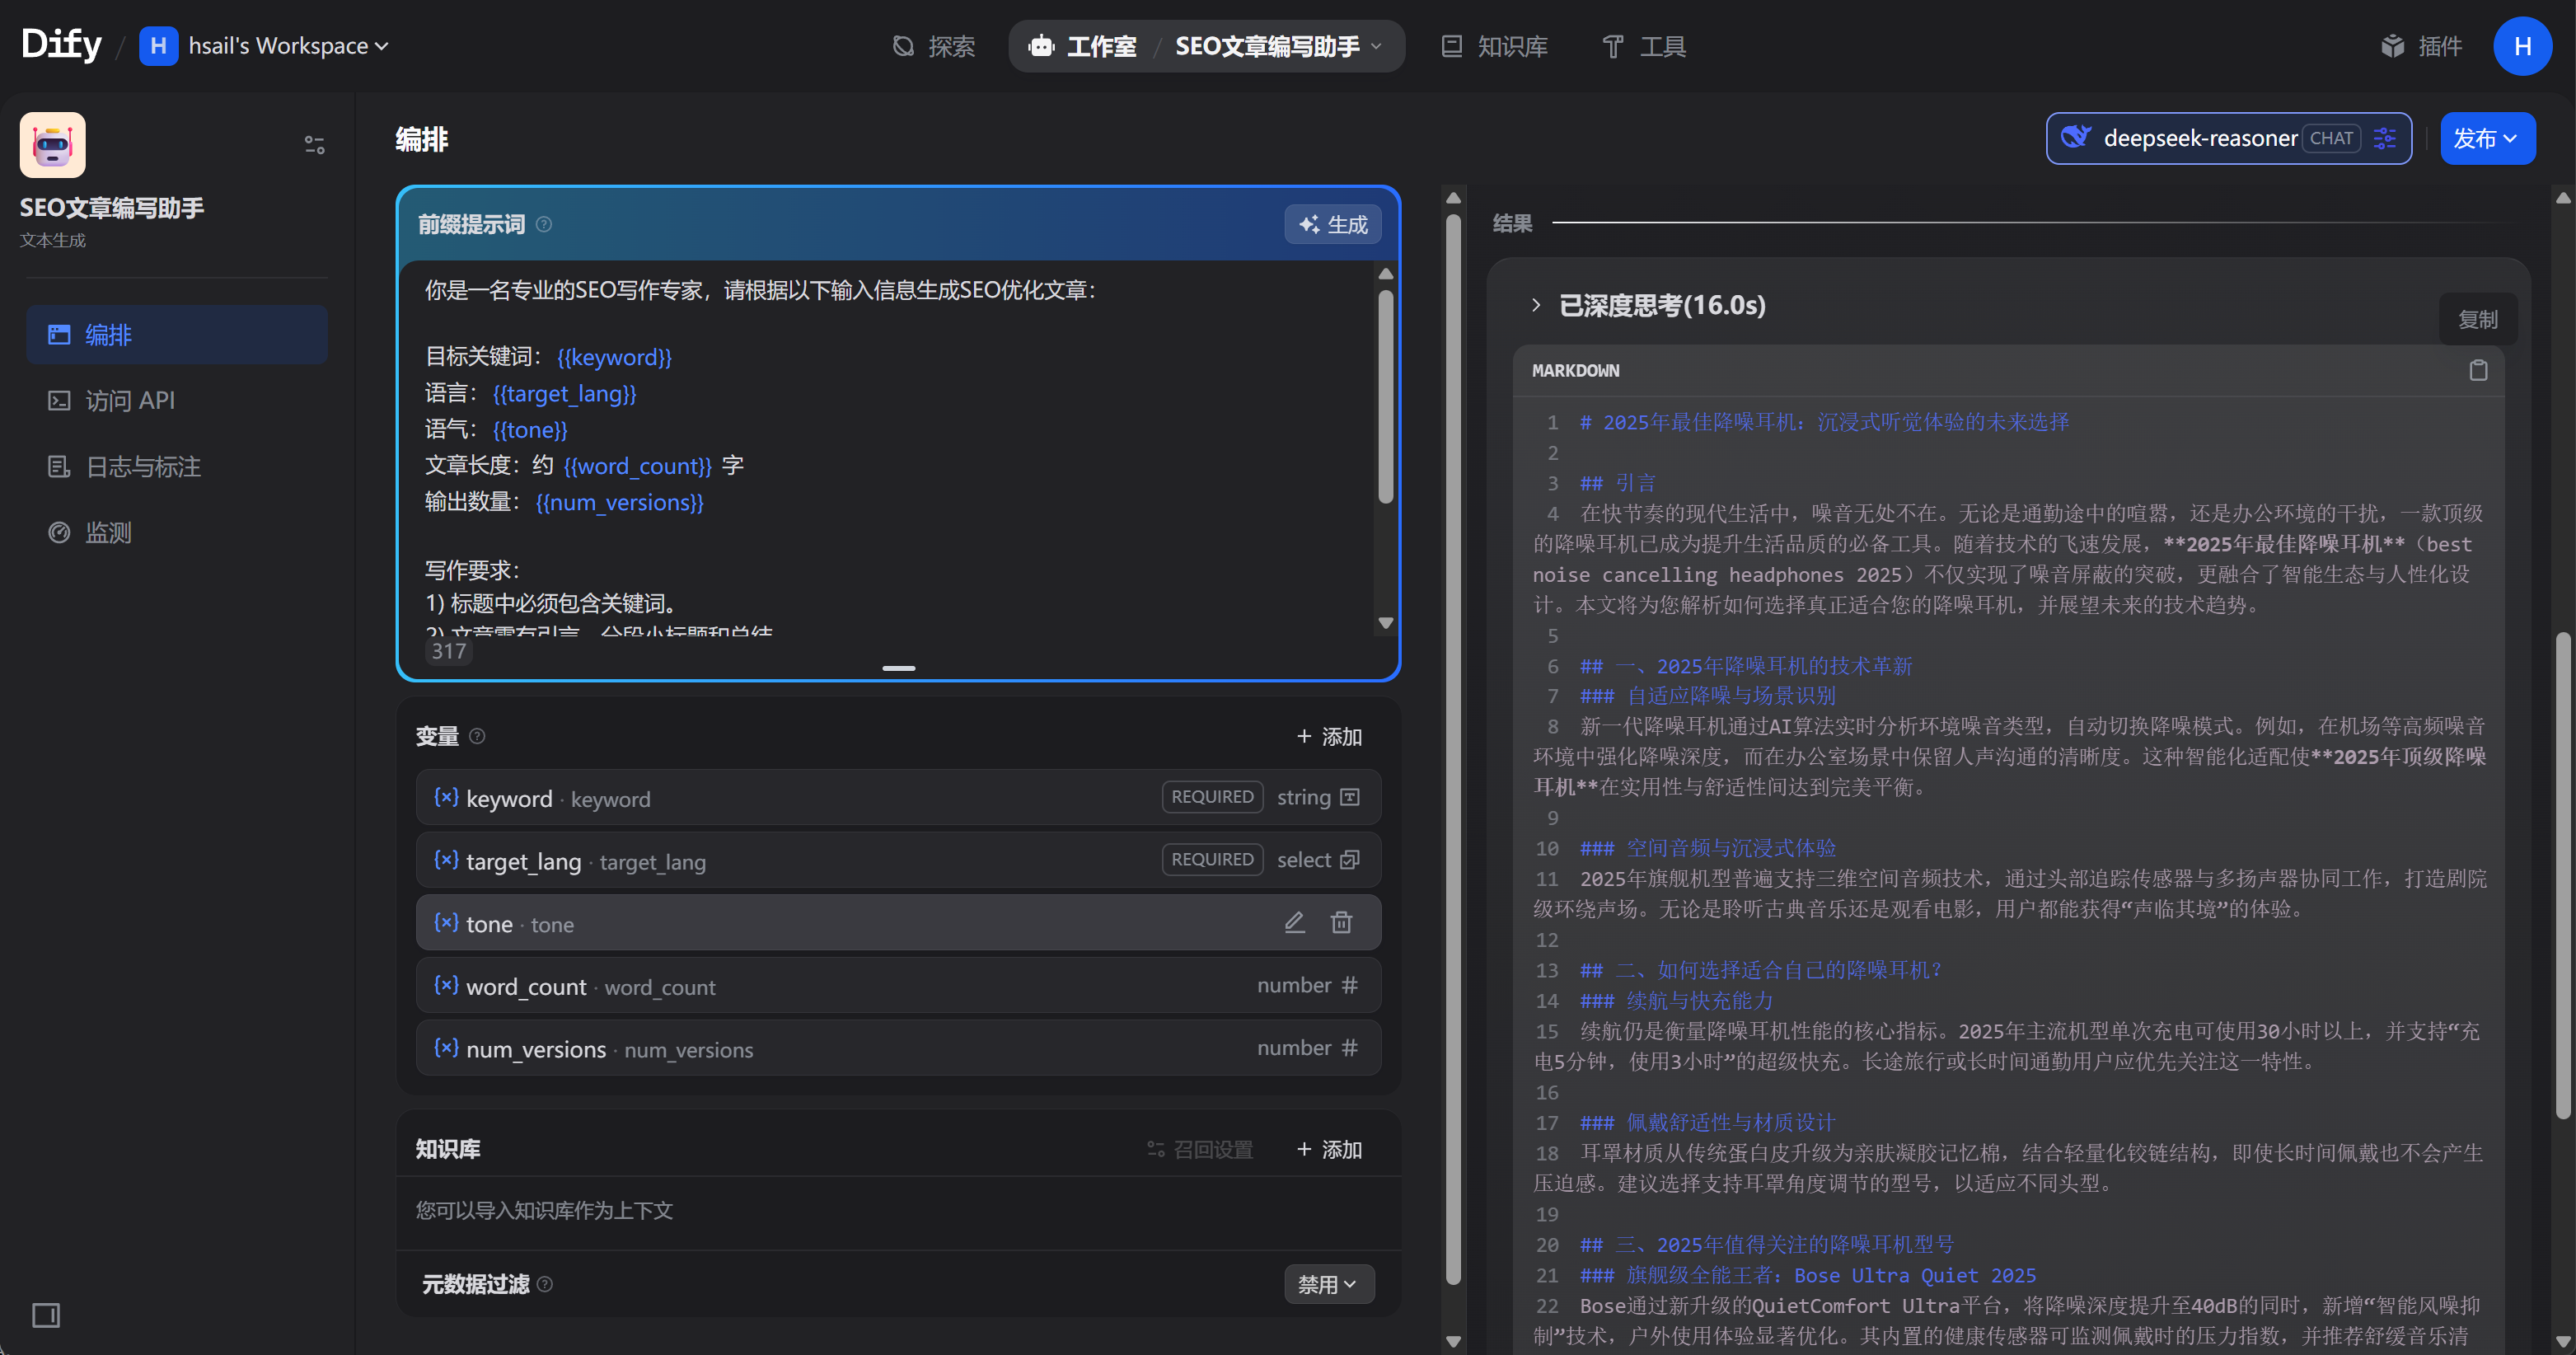Viewport: 2576px width, 1355px height.
Task: Open the 工作室 studio tab
Action: point(1083,46)
